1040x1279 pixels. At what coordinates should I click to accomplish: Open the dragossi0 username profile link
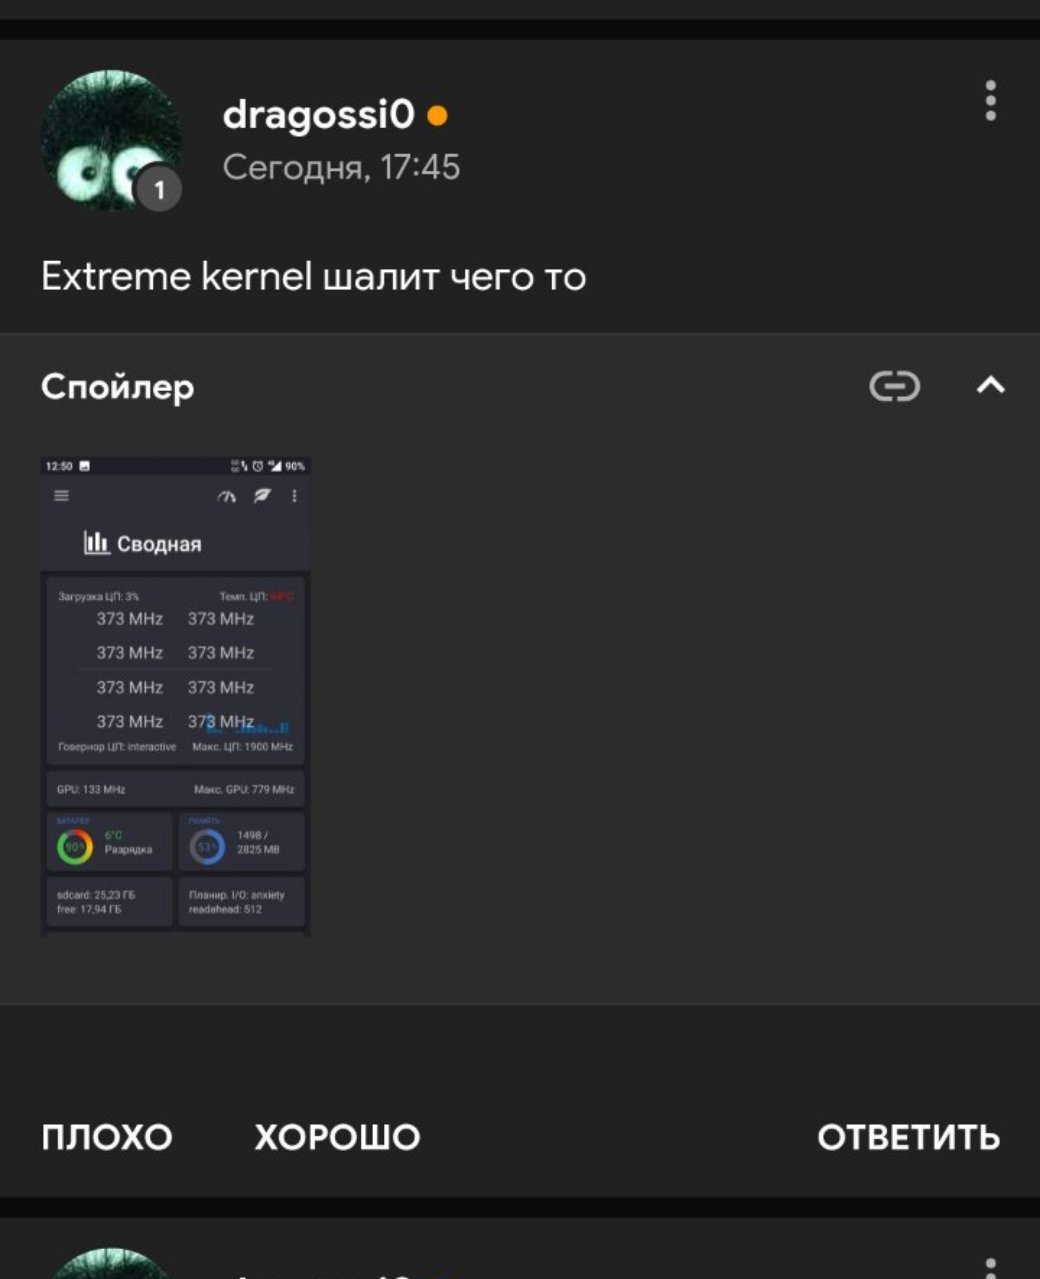(x=318, y=115)
